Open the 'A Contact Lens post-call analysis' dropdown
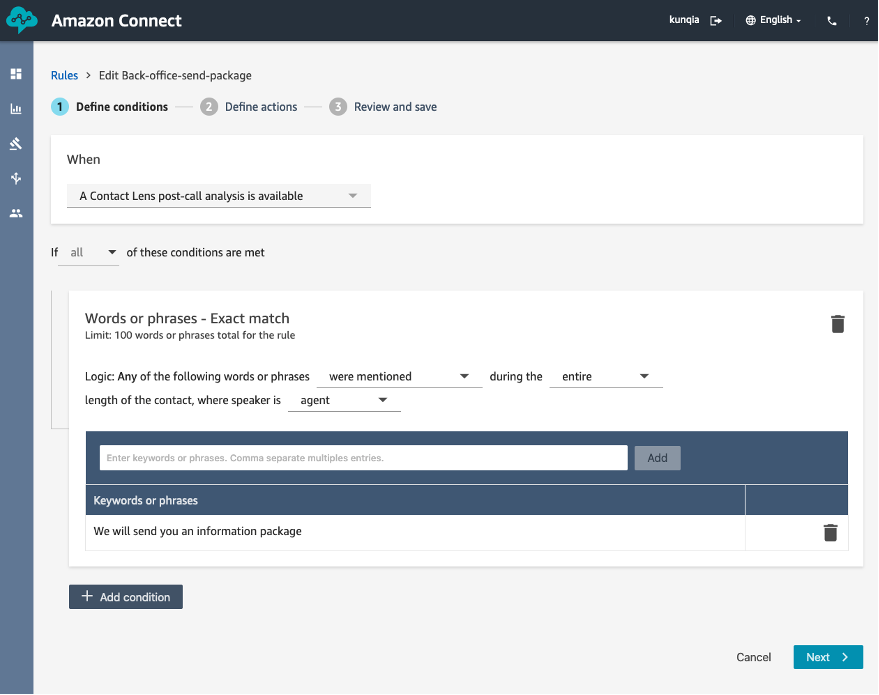This screenshot has width=879, height=695. (219, 196)
